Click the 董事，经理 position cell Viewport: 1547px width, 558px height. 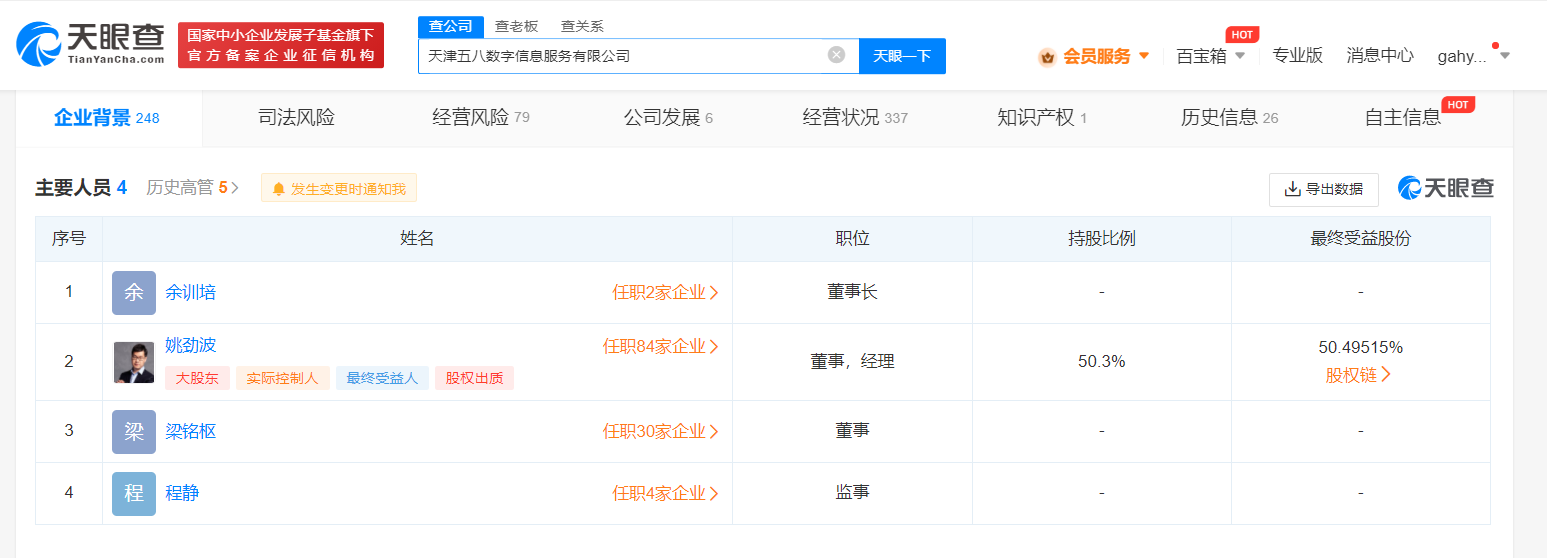[852, 362]
